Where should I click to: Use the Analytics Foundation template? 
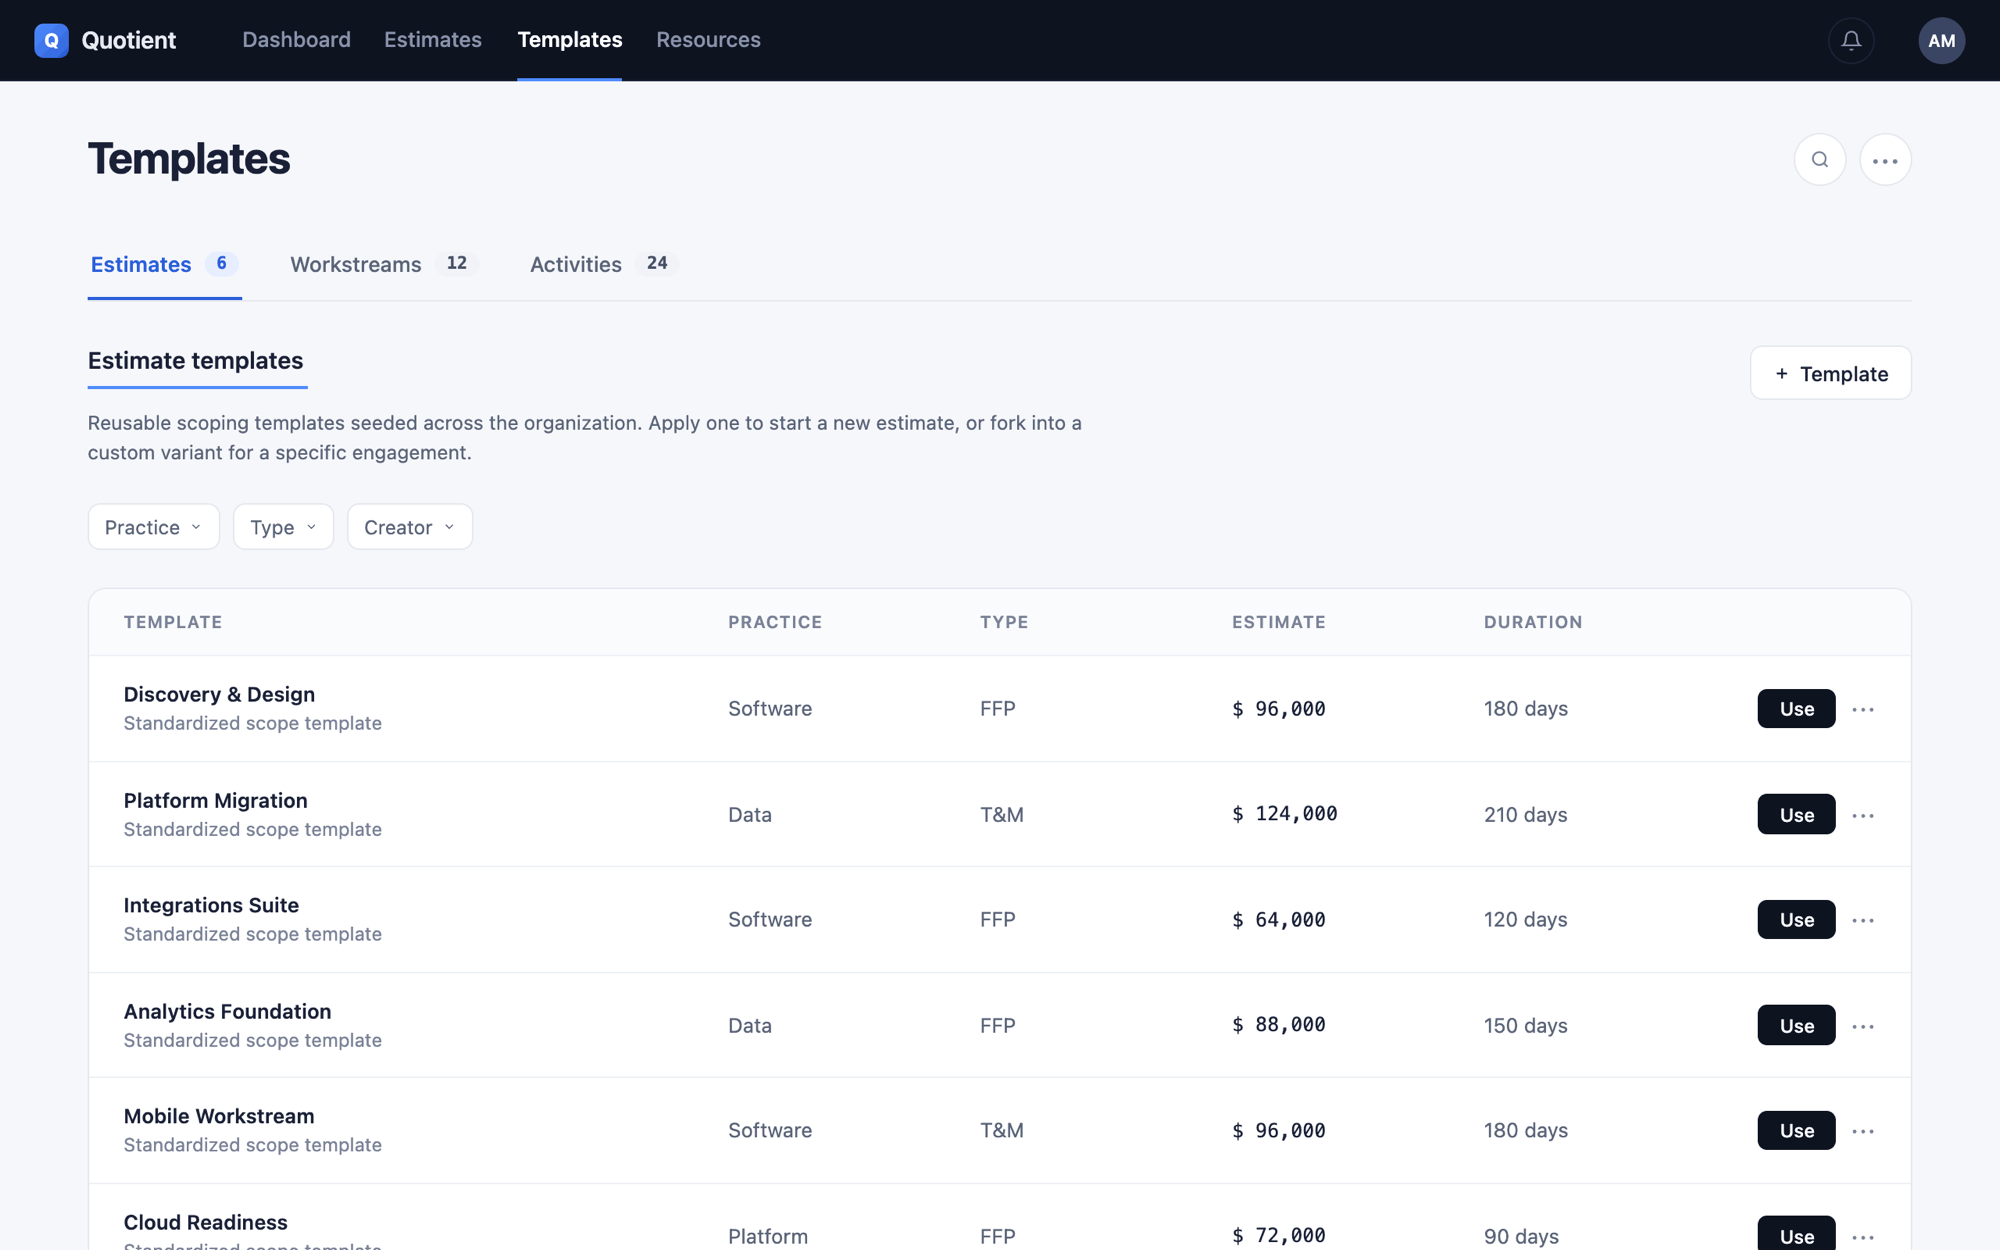click(1796, 1025)
